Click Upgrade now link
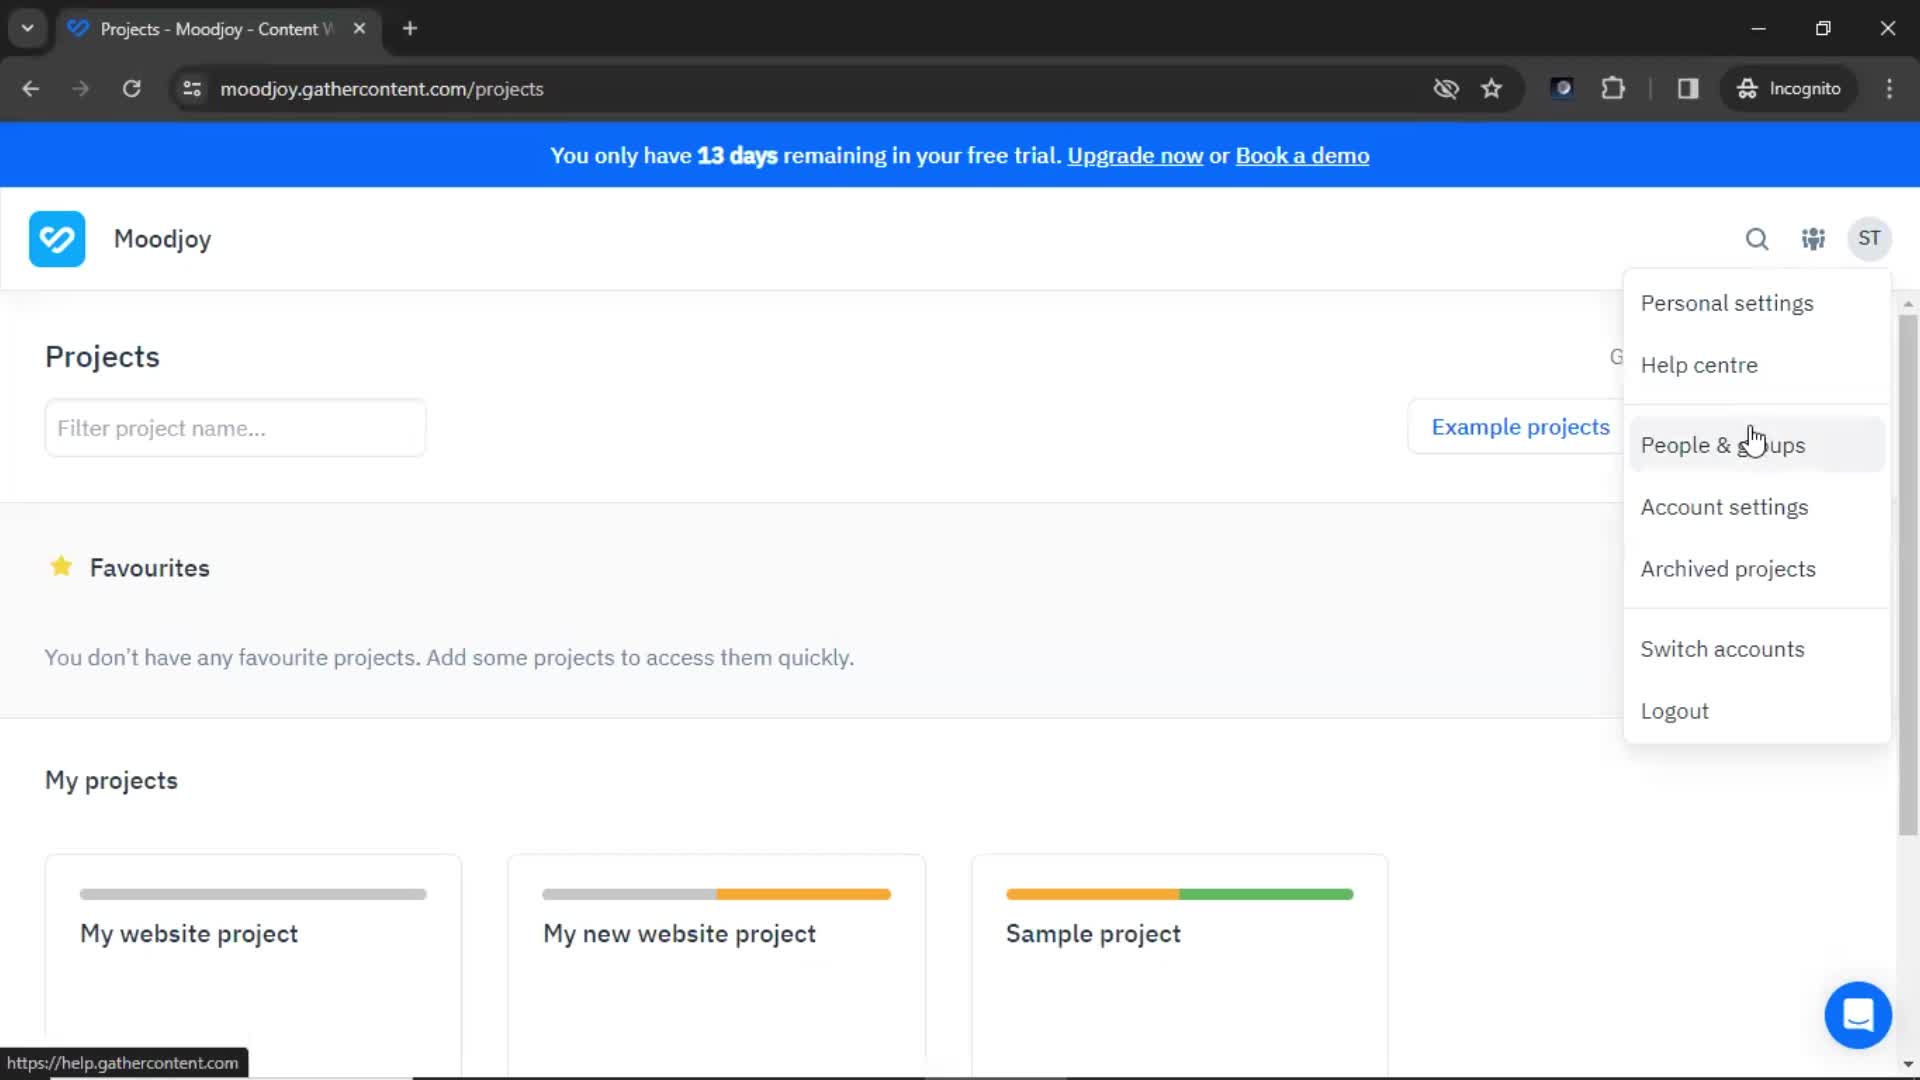 tap(1135, 156)
